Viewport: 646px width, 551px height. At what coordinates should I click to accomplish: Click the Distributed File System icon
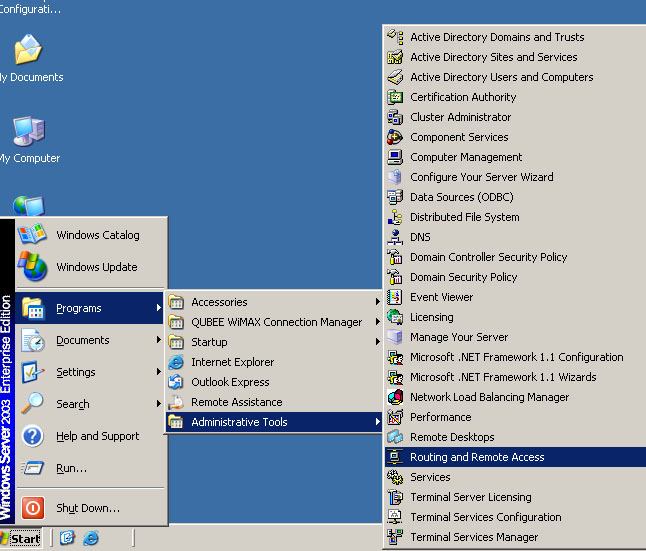tap(395, 217)
